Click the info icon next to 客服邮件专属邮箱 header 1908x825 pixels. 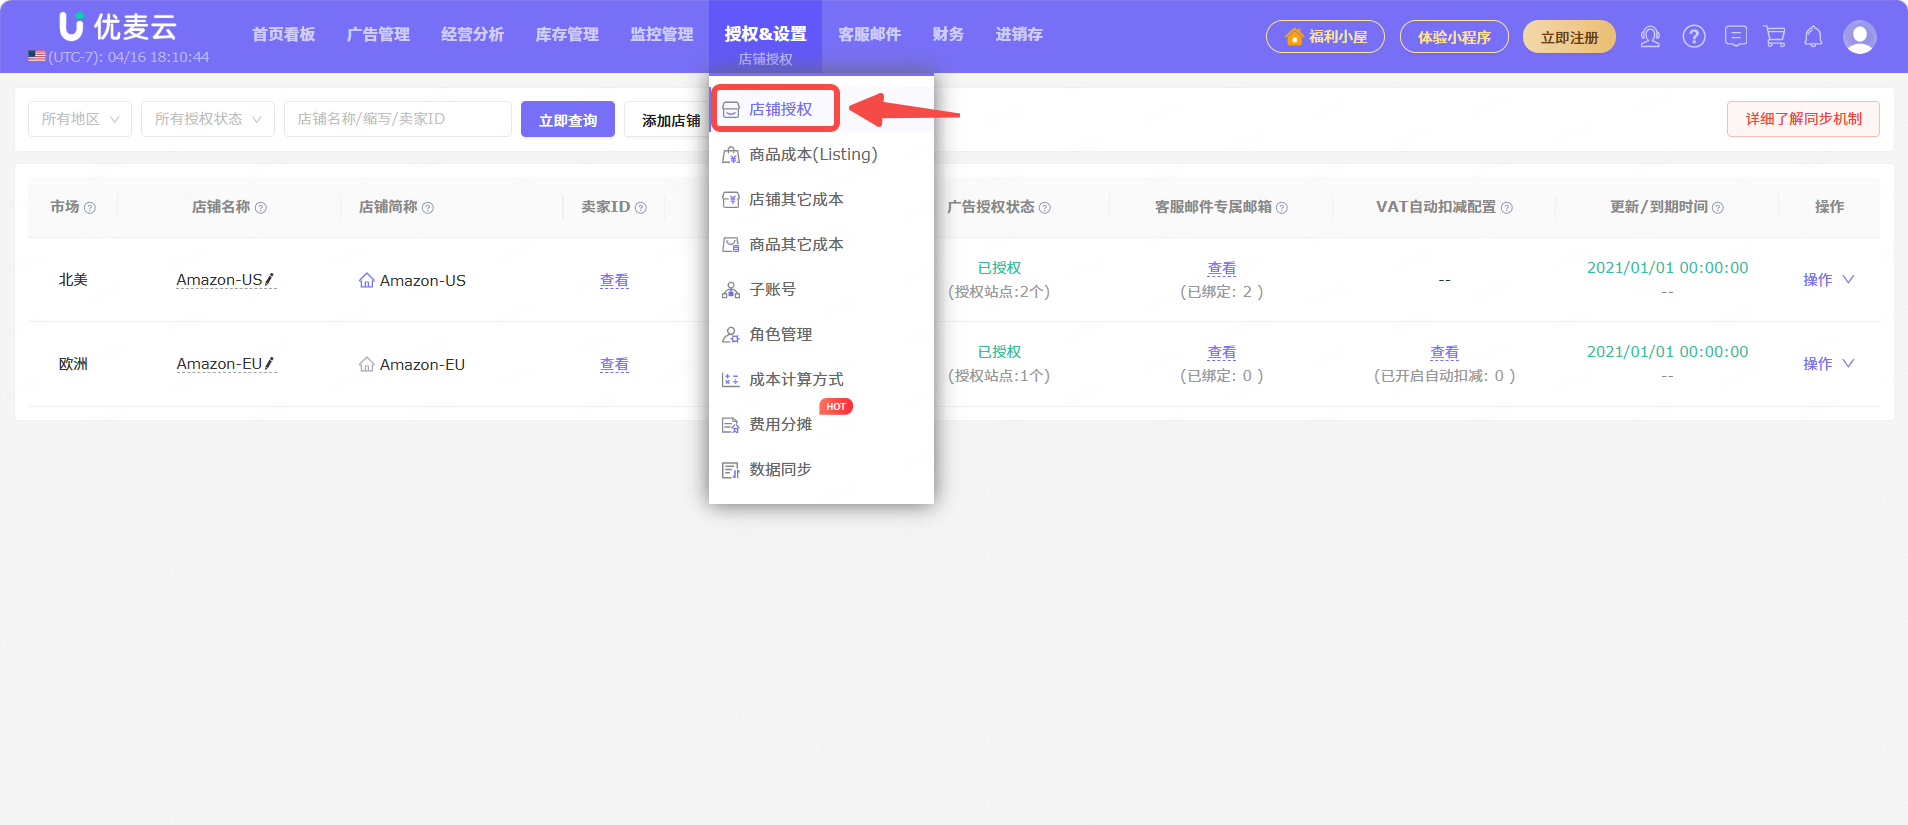point(1282,208)
